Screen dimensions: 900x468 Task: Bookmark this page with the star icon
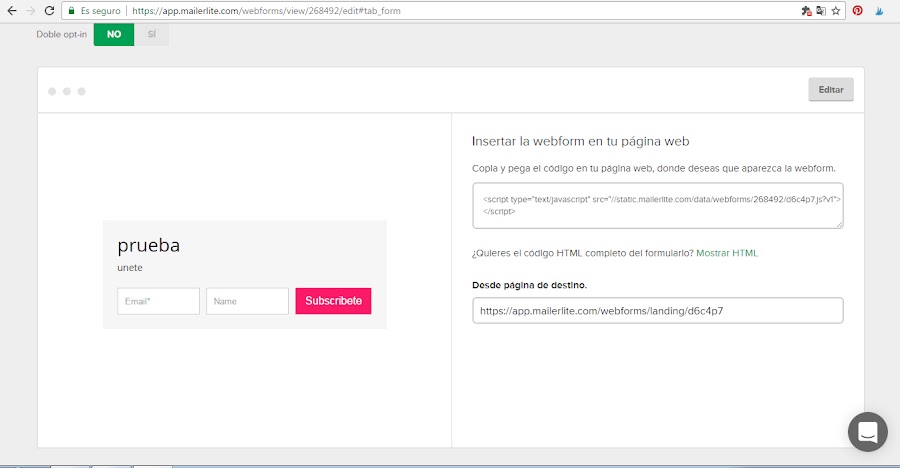(x=836, y=11)
